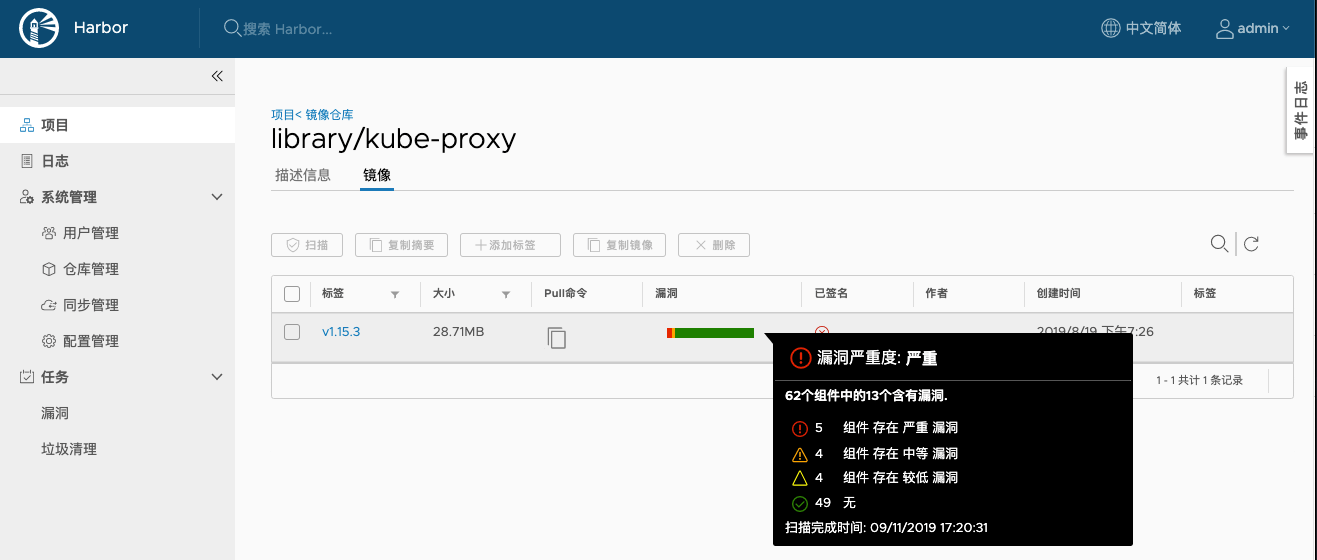The height and width of the screenshot is (560, 1317).
Task: Collapse 任务 section using its chevron
Action: [x=217, y=377]
